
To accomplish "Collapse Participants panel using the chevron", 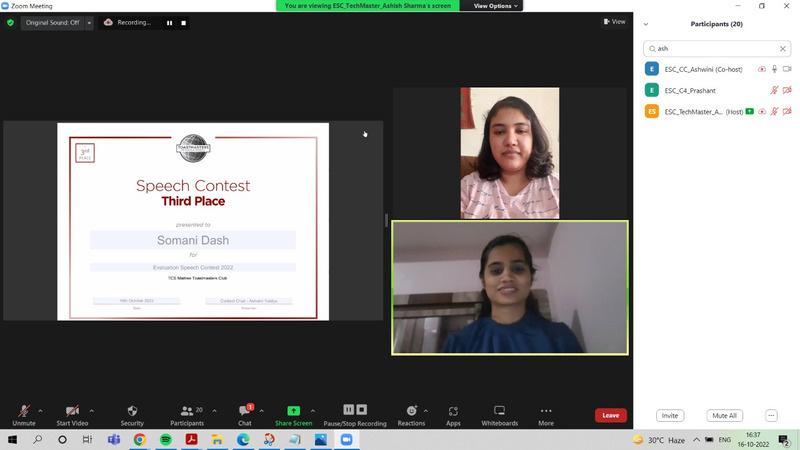I will [x=646, y=24].
